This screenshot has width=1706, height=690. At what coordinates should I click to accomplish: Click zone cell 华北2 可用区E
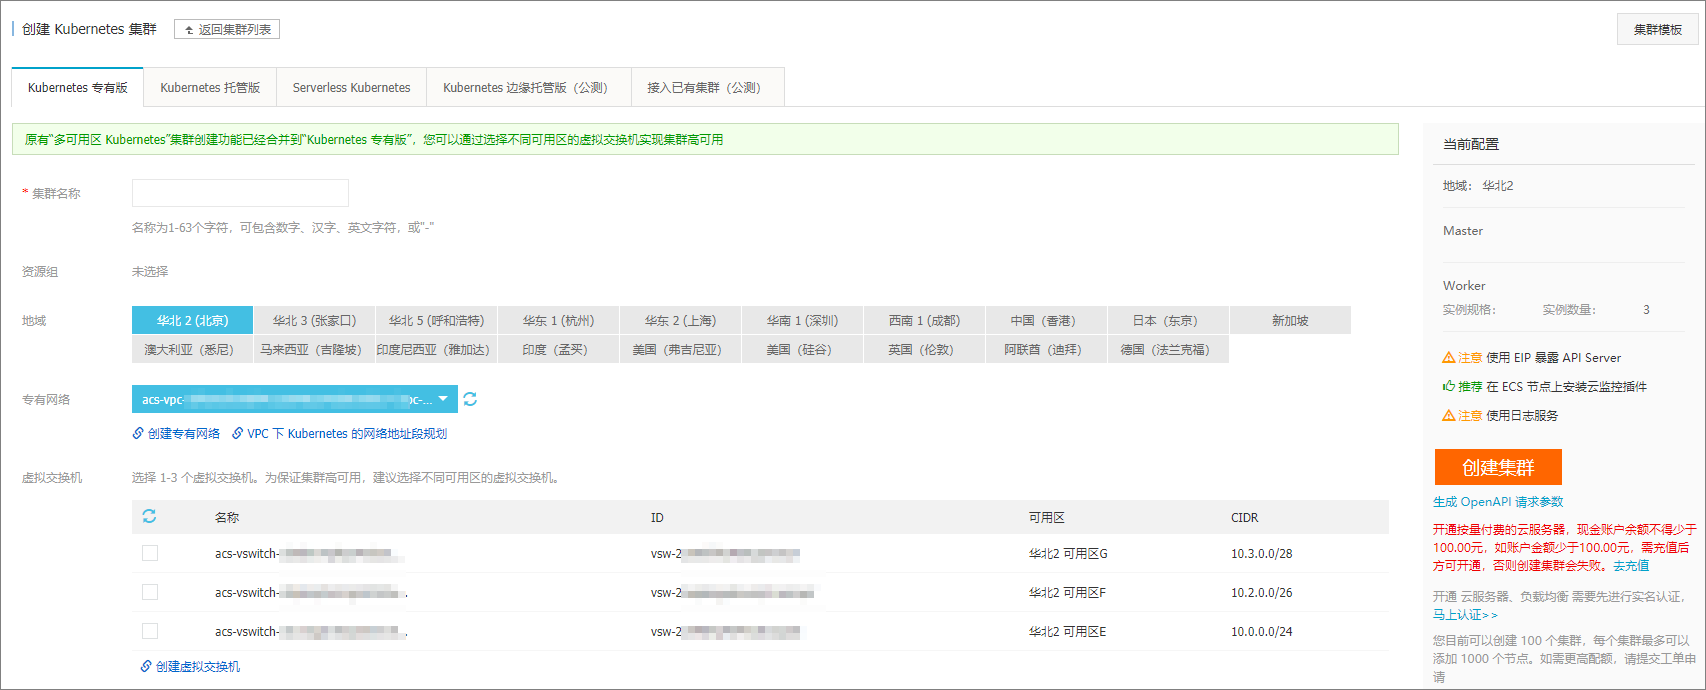coord(1067,631)
